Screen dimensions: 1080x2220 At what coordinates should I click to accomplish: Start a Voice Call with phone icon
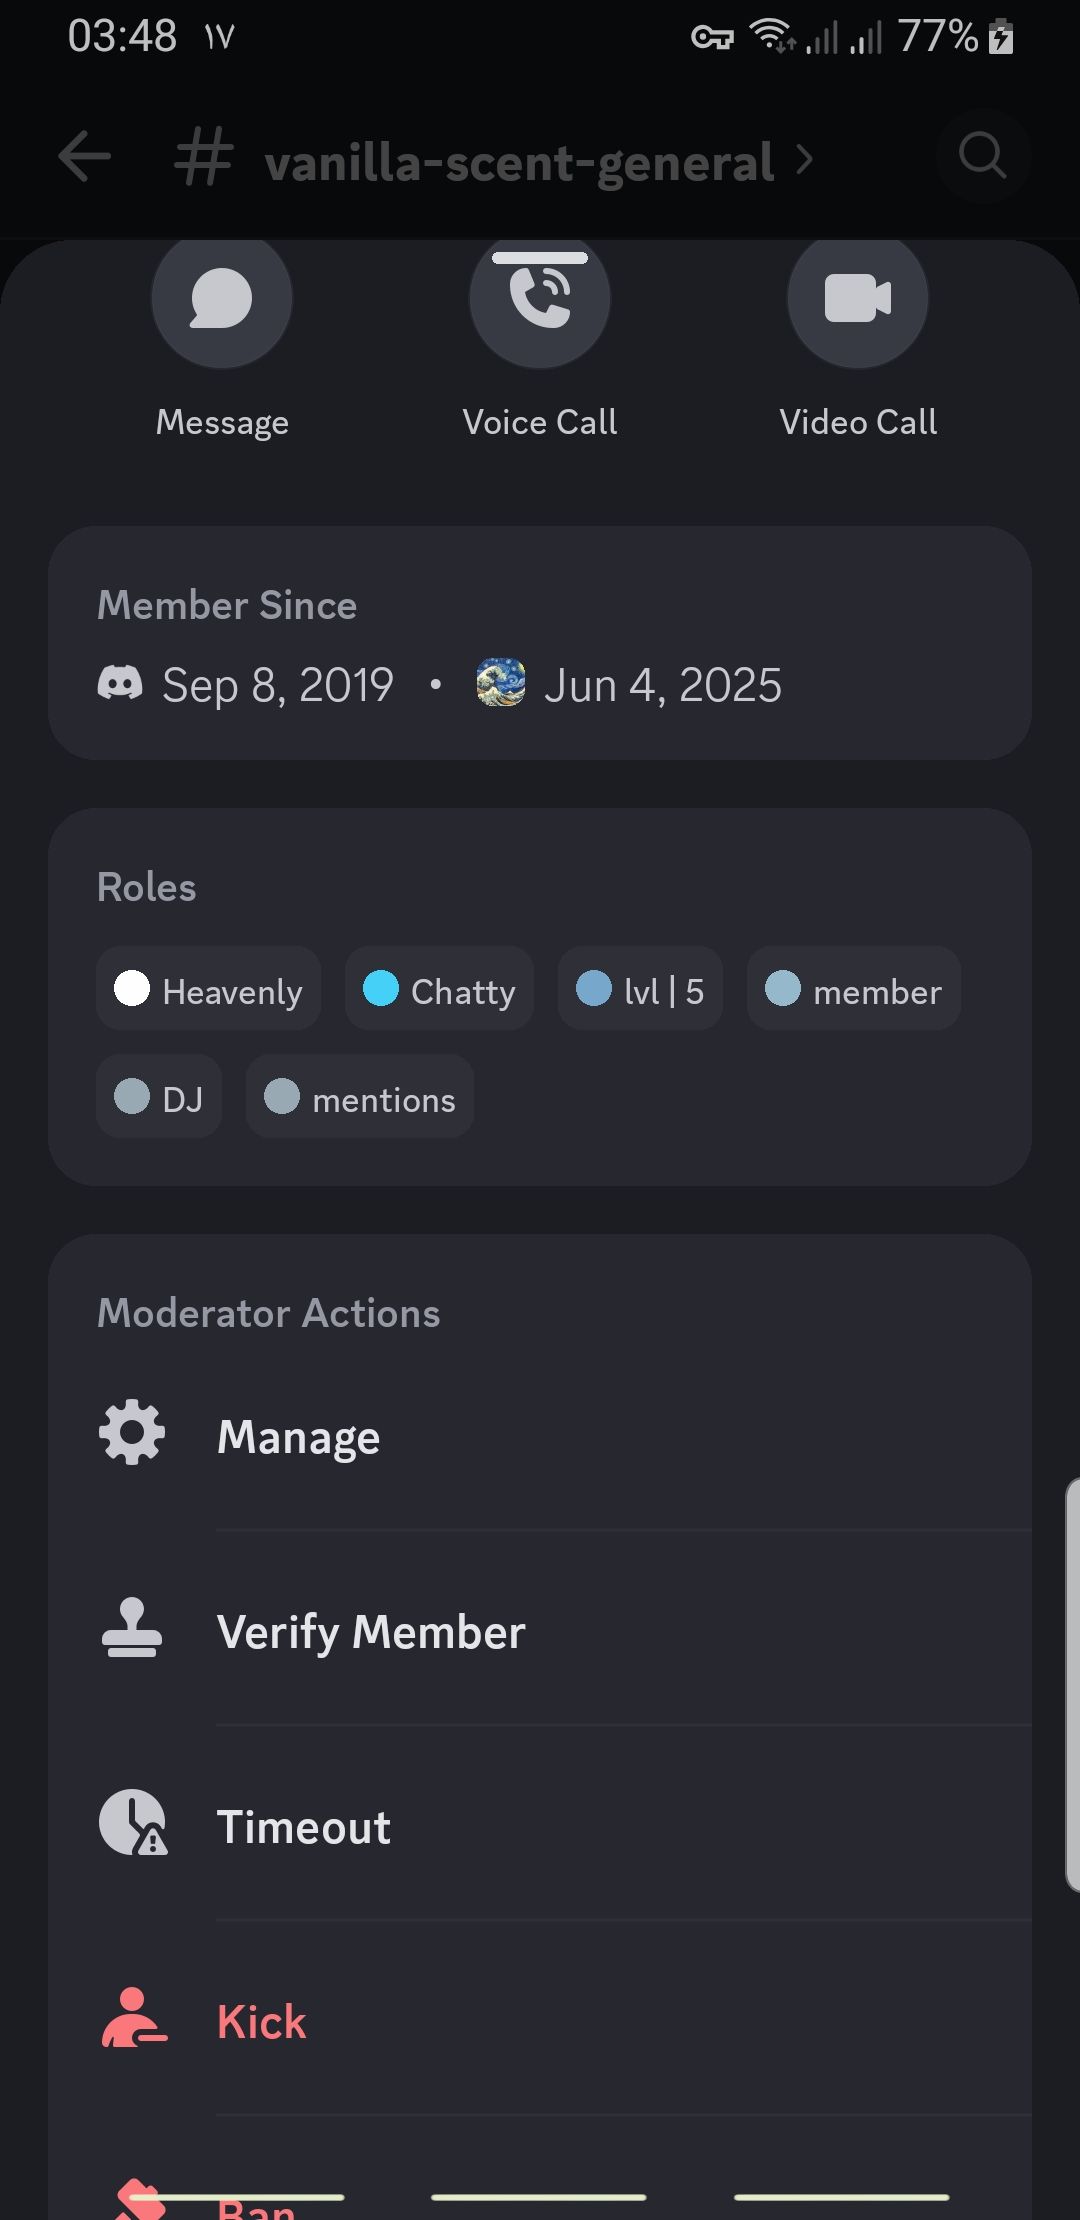[x=540, y=298]
